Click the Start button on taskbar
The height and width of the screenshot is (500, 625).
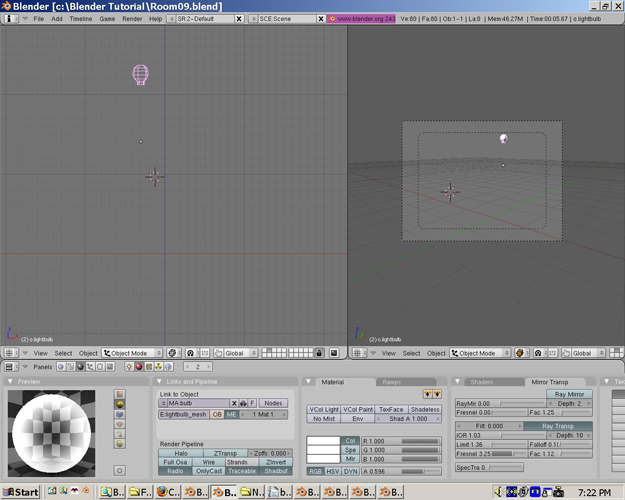coord(20,492)
